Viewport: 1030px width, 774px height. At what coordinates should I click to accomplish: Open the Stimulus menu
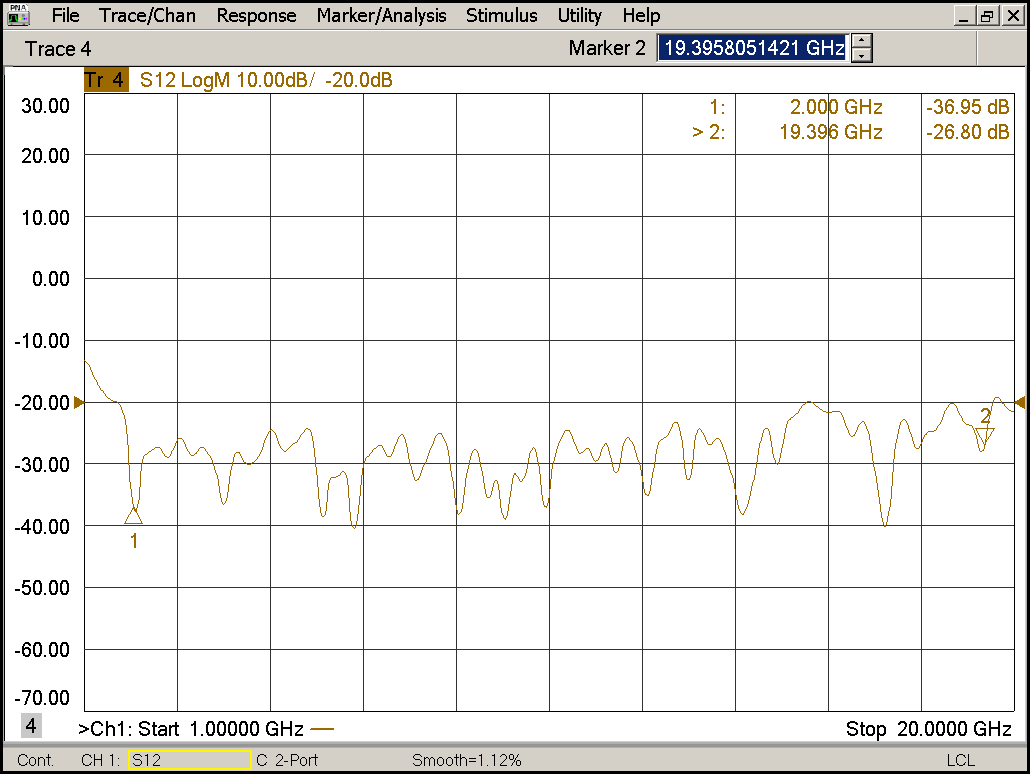tap(501, 16)
